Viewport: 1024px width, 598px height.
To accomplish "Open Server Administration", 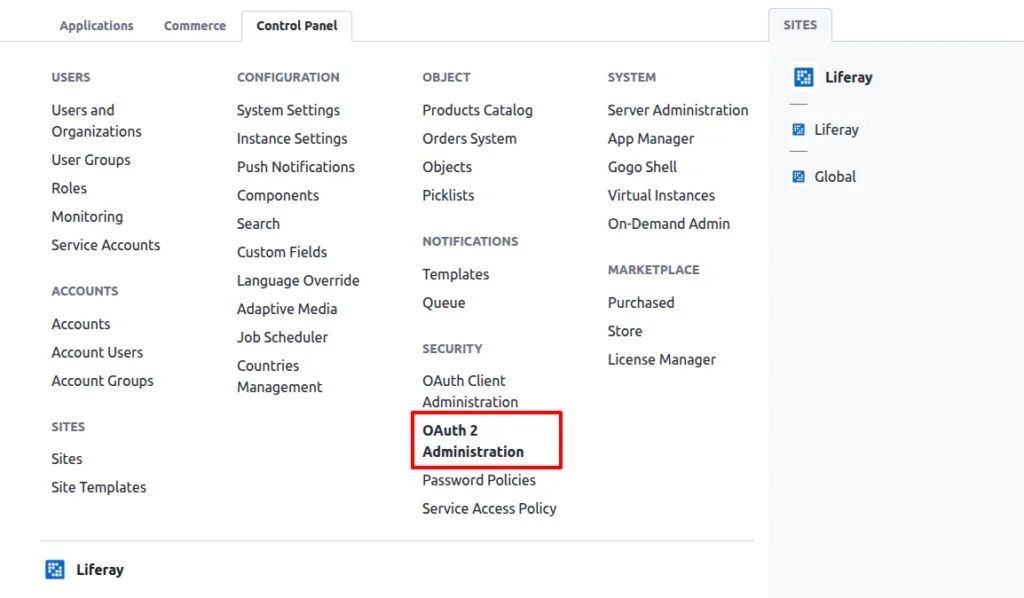I will coord(678,110).
